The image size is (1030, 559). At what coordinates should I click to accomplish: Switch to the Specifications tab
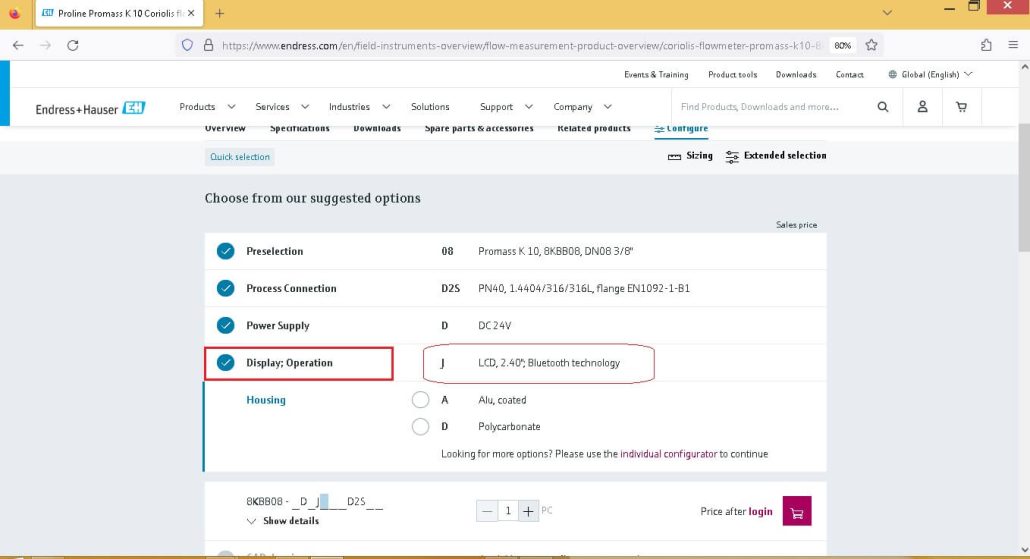click(300, 128)
